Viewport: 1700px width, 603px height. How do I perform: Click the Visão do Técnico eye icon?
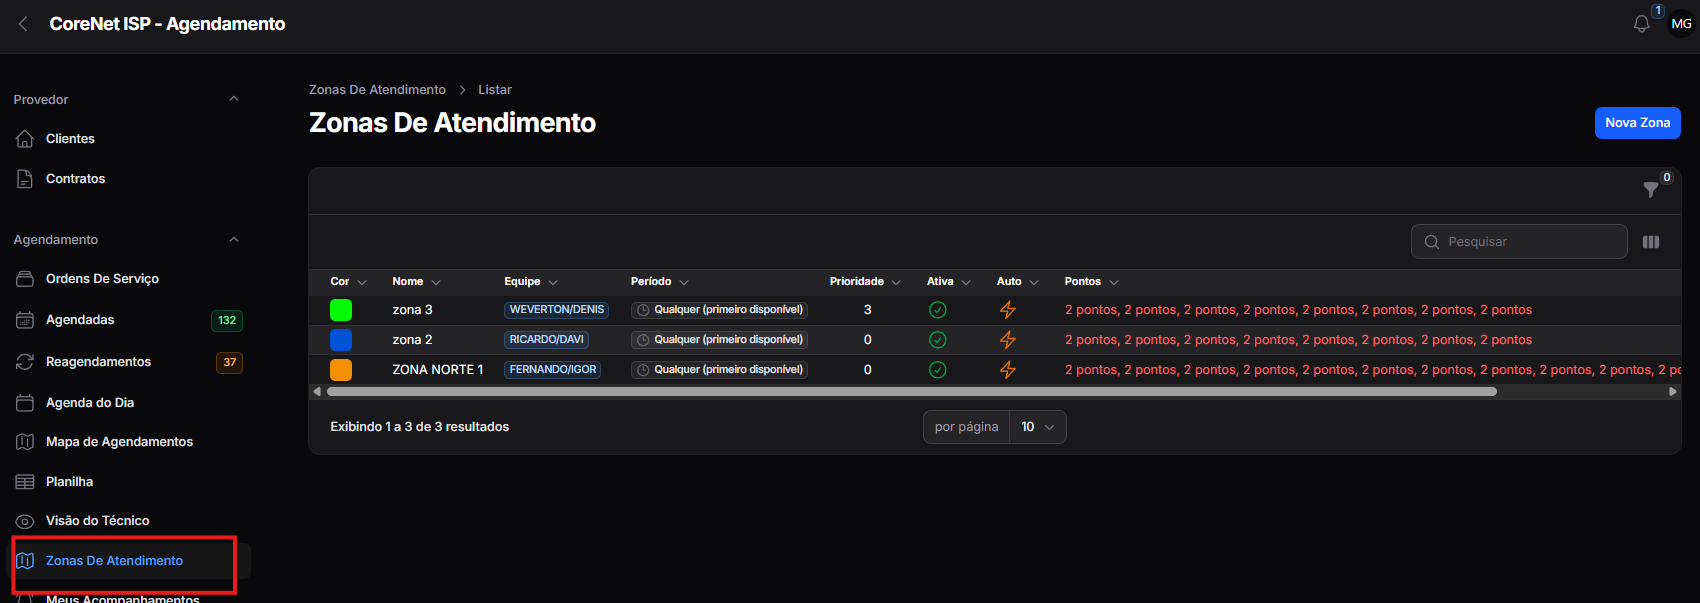click(25, 521)
